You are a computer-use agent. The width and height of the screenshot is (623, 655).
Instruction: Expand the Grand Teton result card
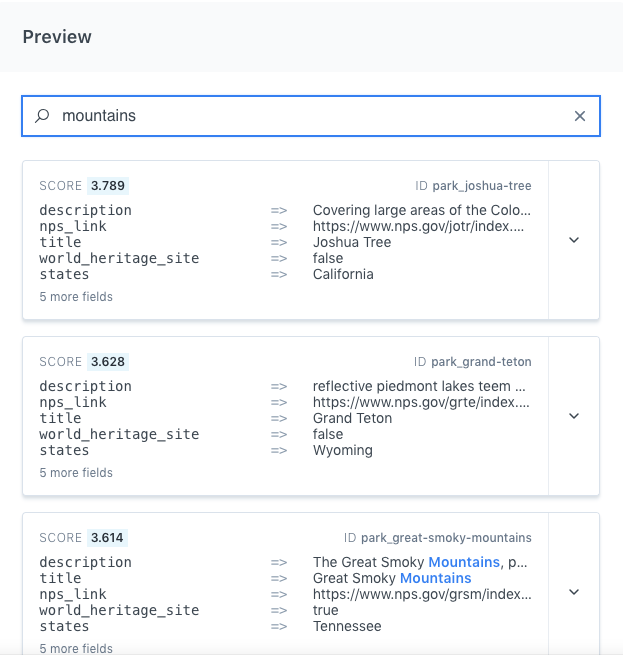(x=574, y=416)
